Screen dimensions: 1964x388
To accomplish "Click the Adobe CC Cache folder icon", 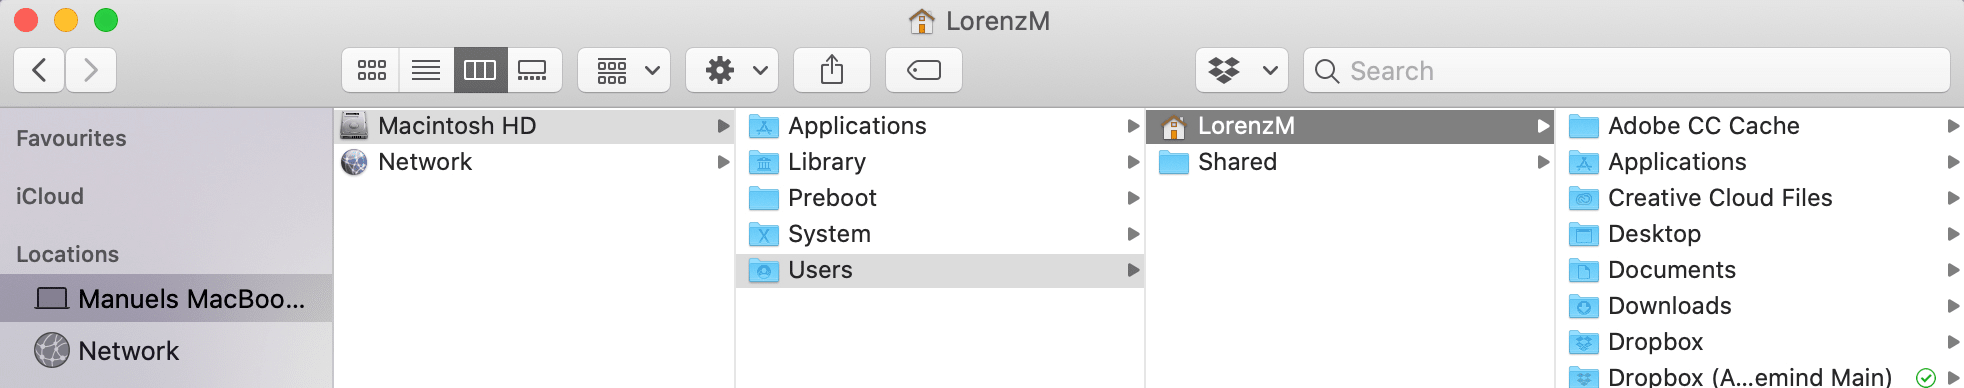I will 1584,126.
